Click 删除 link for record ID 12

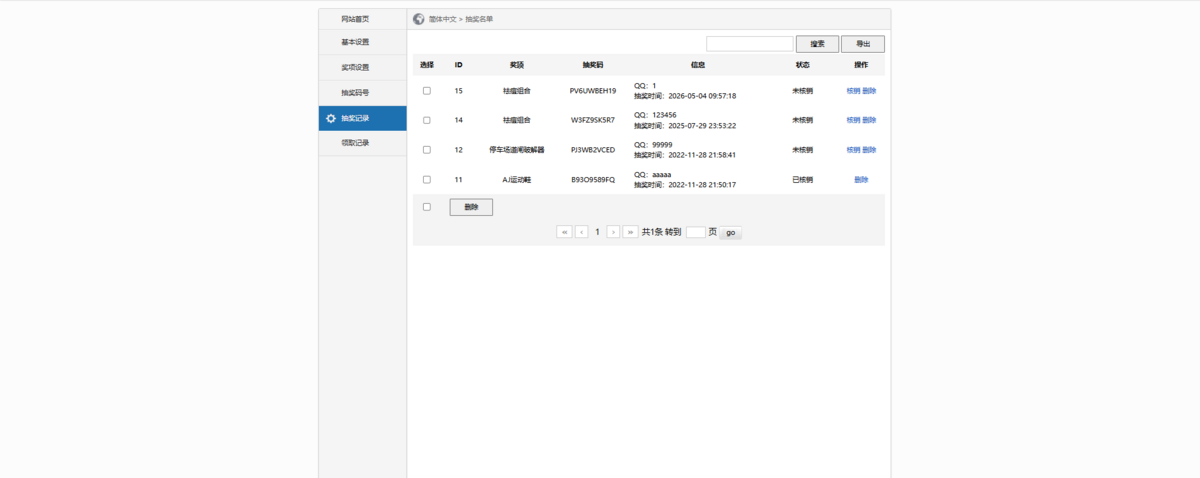click(869, 150)
